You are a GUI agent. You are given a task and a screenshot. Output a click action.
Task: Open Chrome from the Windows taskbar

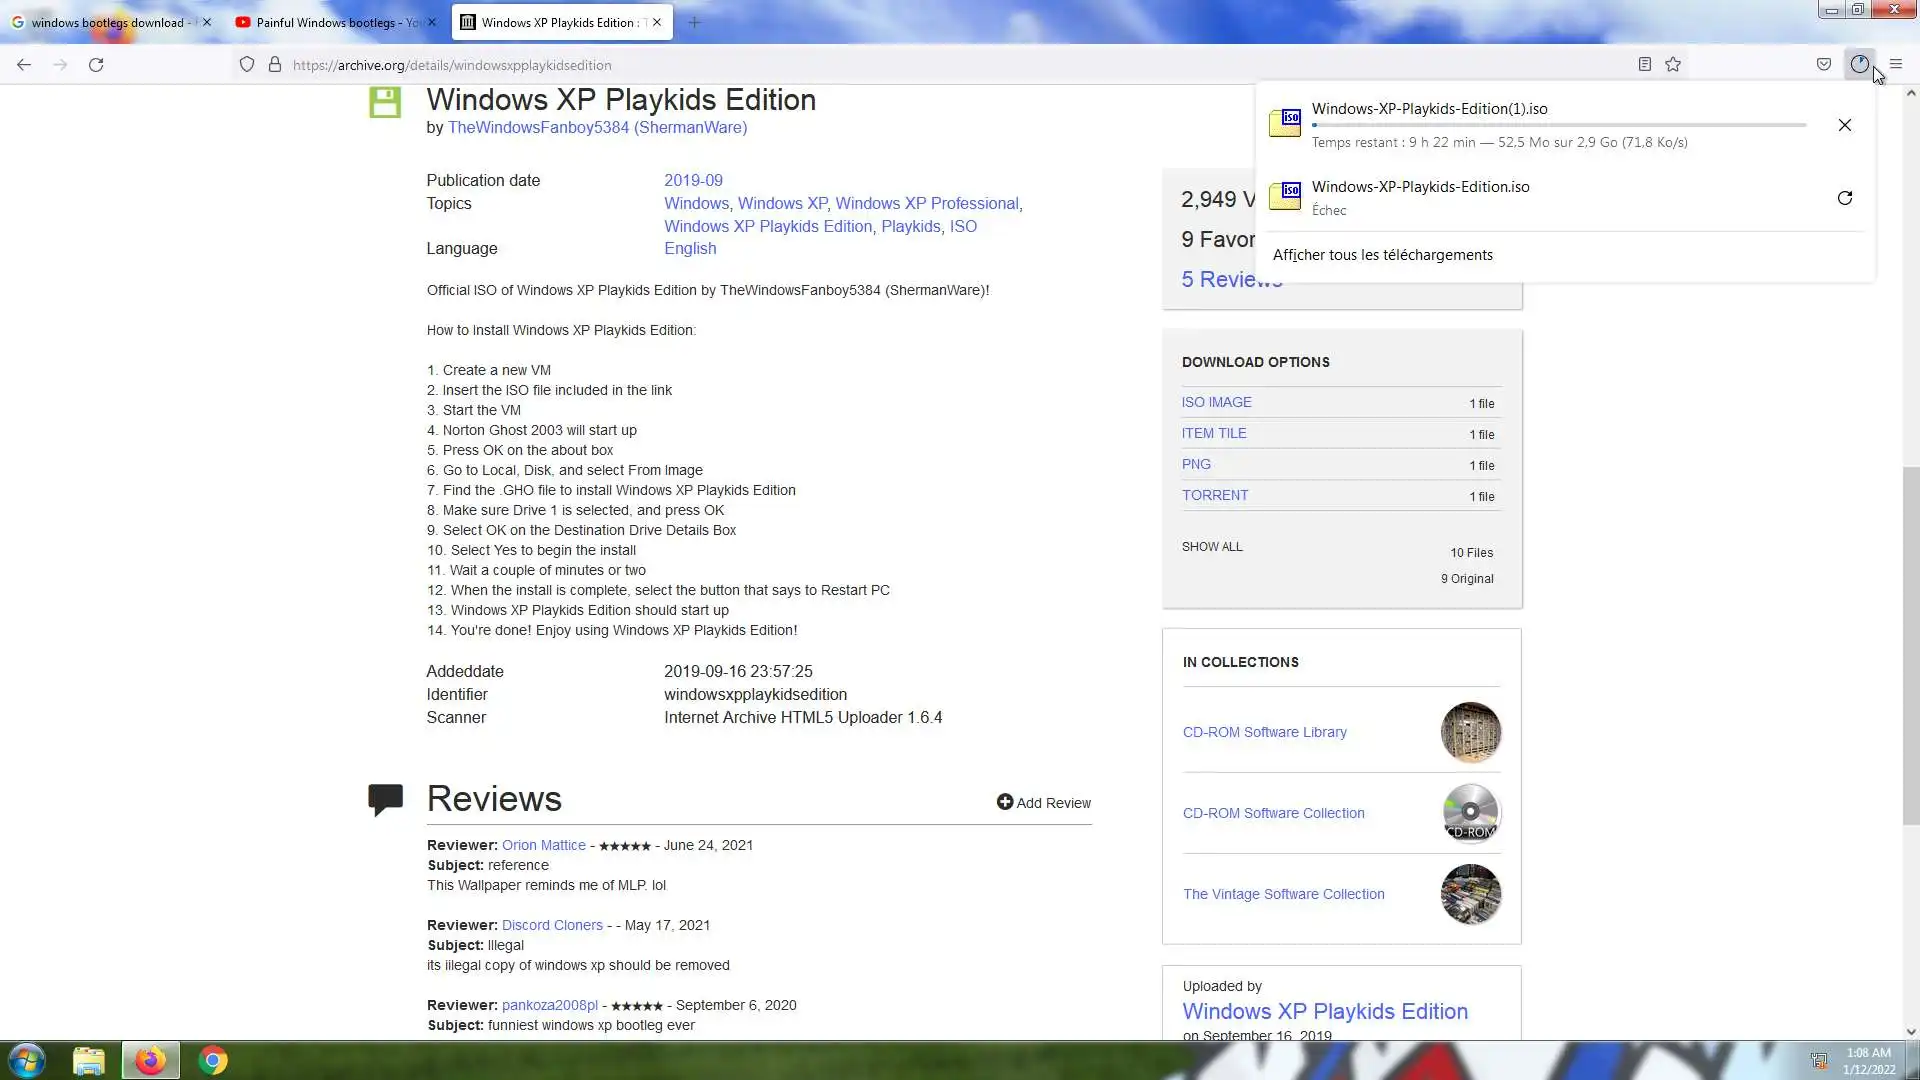212,1060
